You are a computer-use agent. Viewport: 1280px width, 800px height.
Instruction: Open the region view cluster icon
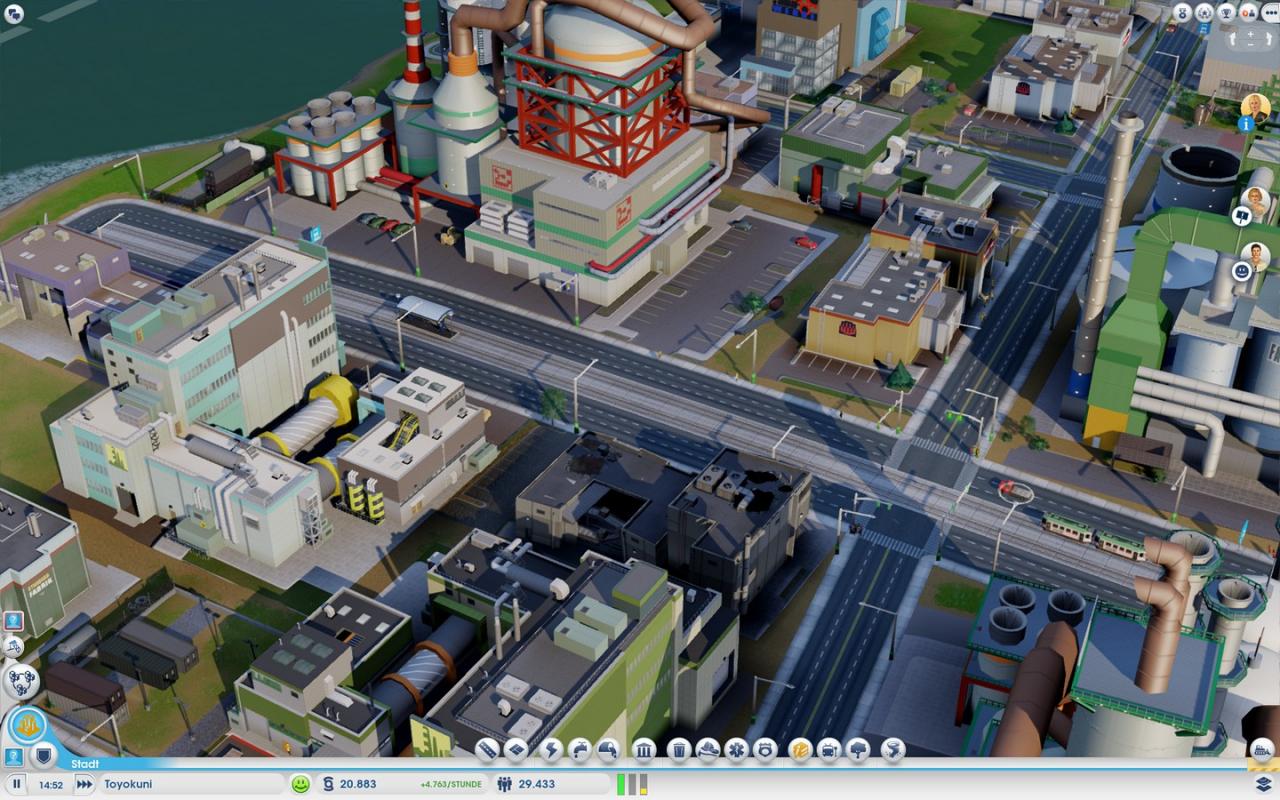pyautogui.click(x=22, y=682)
